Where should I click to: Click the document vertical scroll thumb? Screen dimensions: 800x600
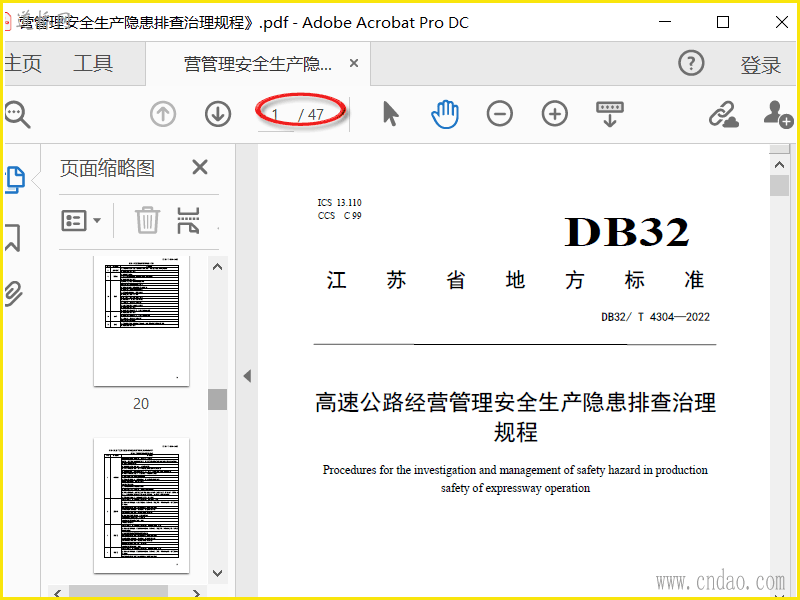[779, 185]
